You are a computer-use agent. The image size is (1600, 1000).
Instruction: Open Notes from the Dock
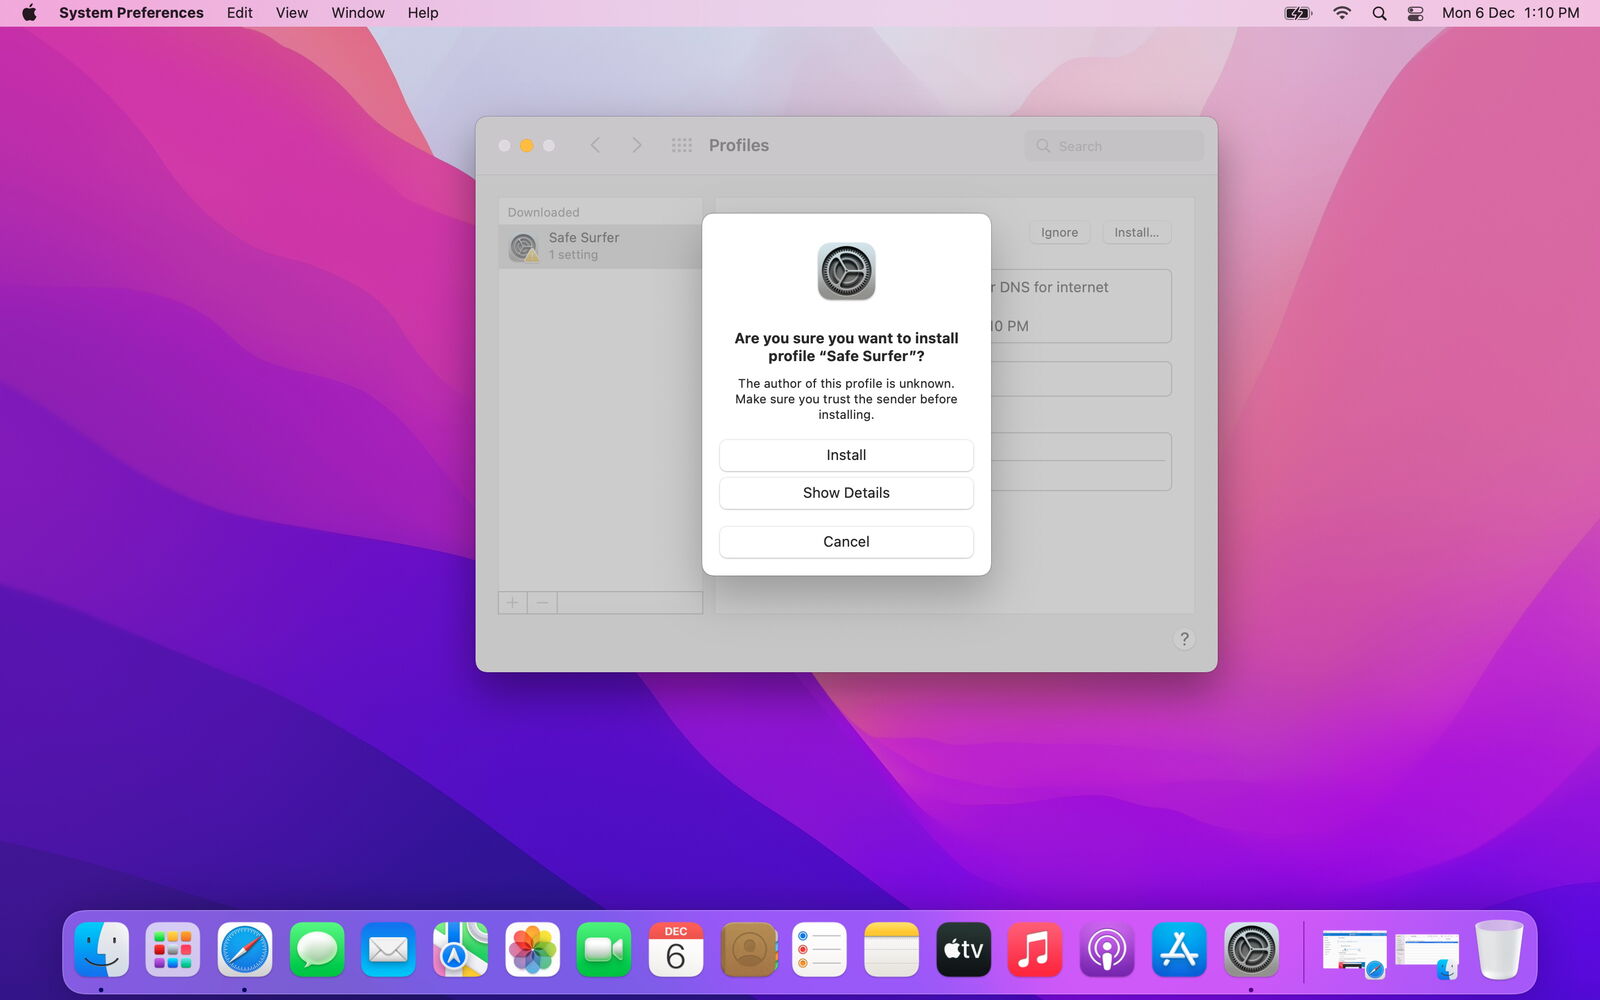click(892, 950)
